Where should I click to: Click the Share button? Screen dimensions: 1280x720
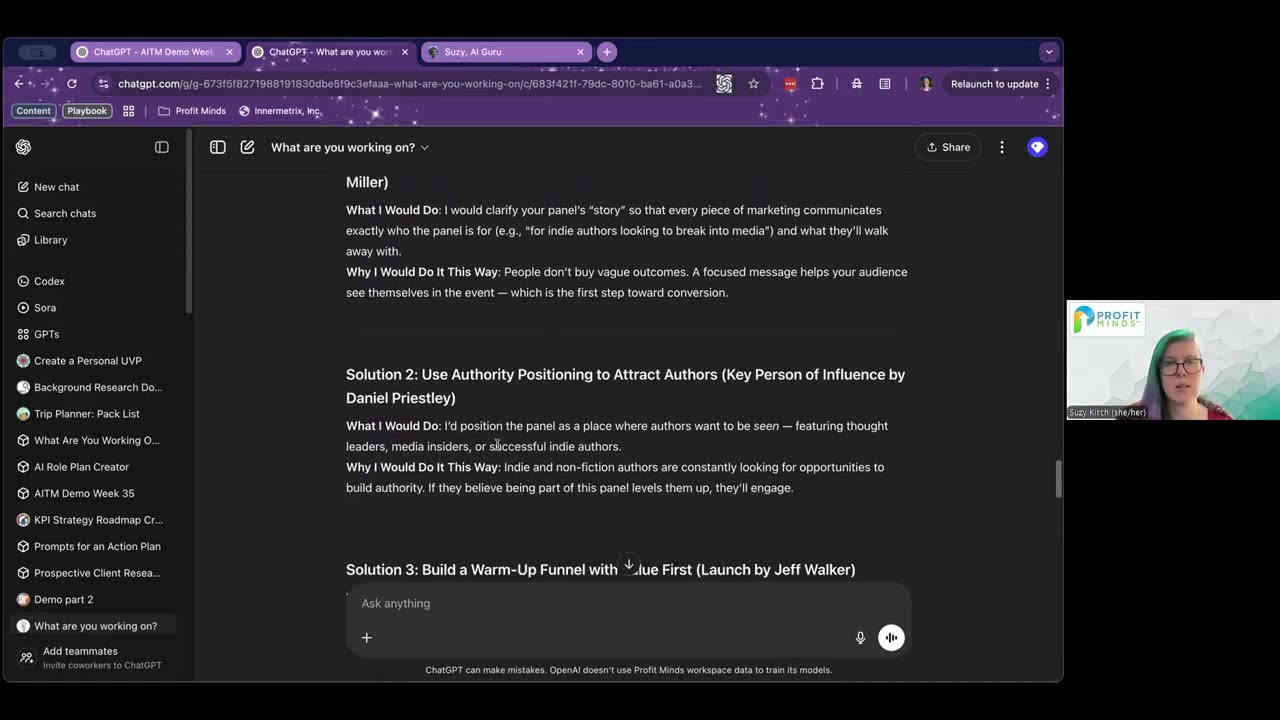(x=948, y=147)
